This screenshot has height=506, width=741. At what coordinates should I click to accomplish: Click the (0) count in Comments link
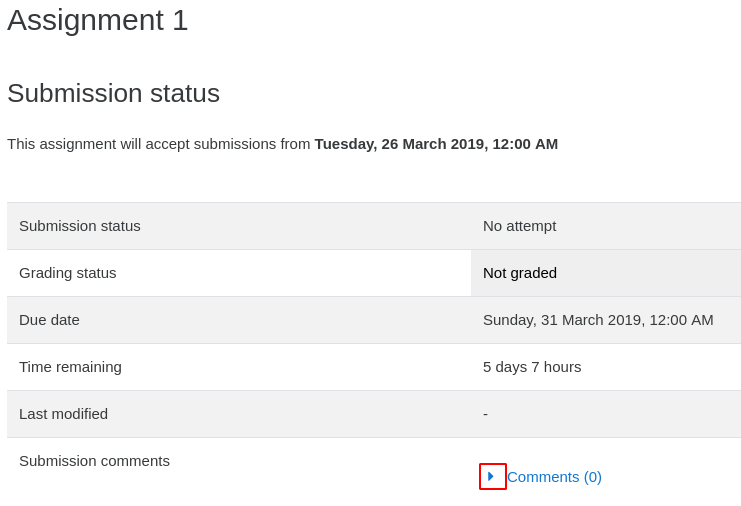pos(593,477)
